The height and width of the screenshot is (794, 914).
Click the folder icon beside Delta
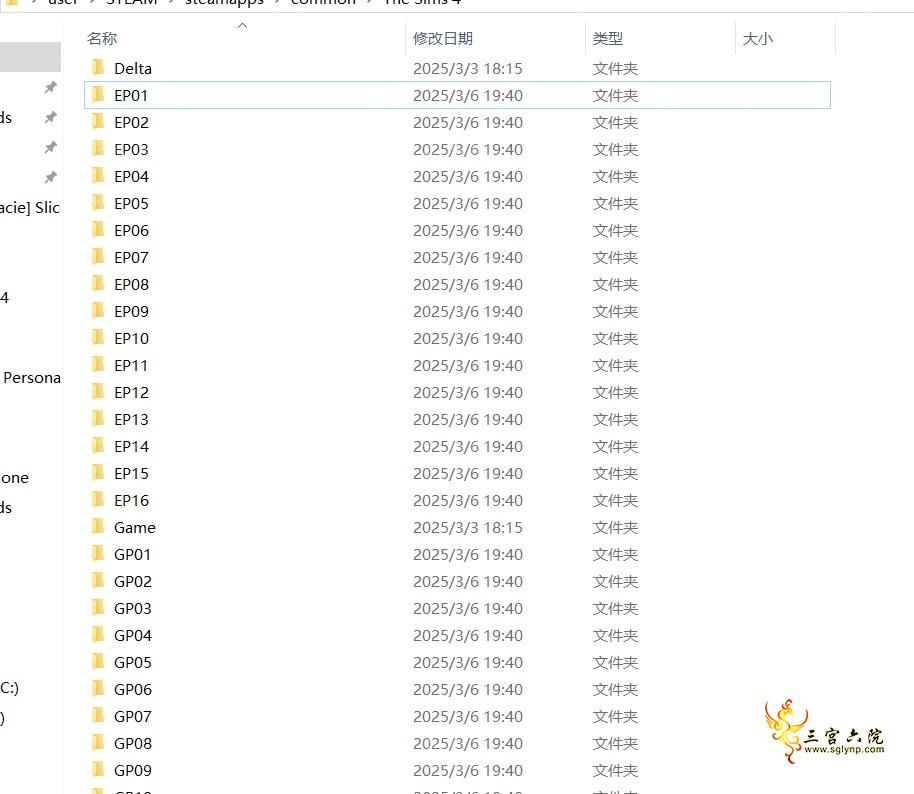(x=98, y=68)
